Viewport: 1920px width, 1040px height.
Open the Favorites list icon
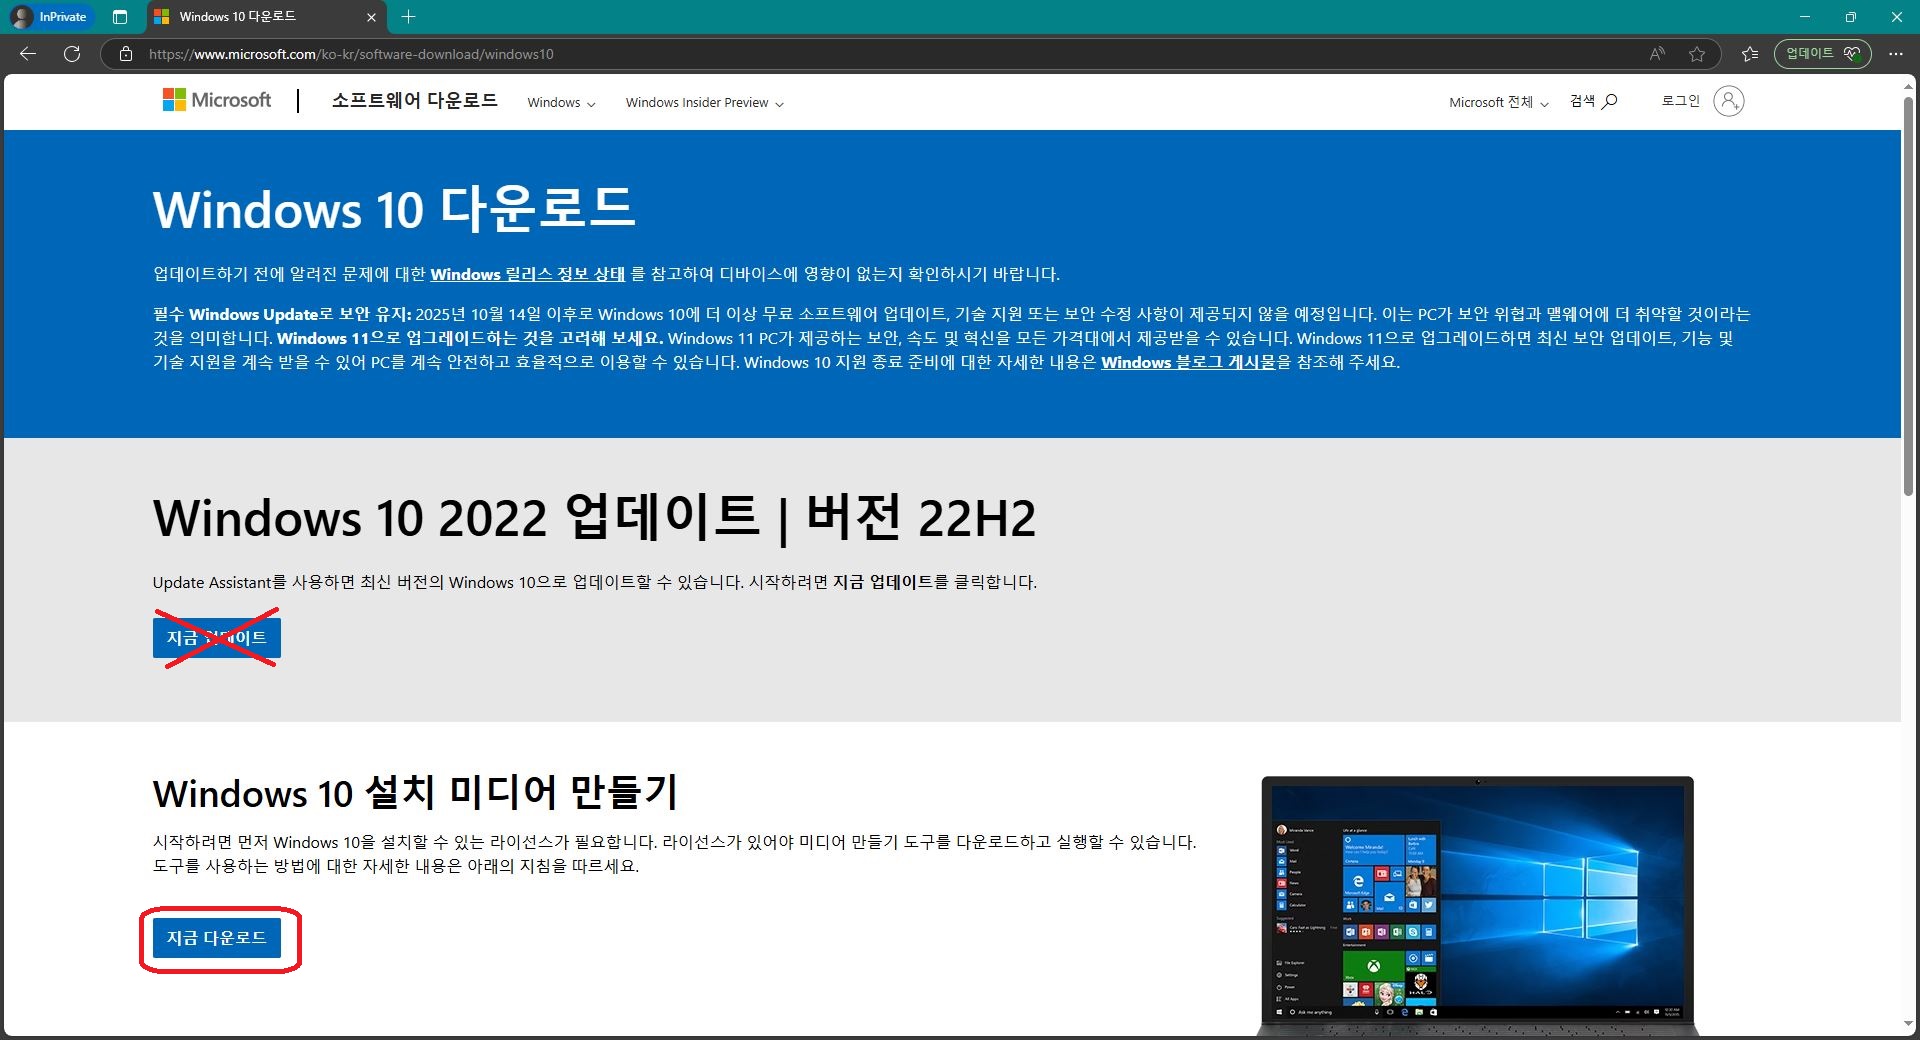click(x=1750, y=54)
